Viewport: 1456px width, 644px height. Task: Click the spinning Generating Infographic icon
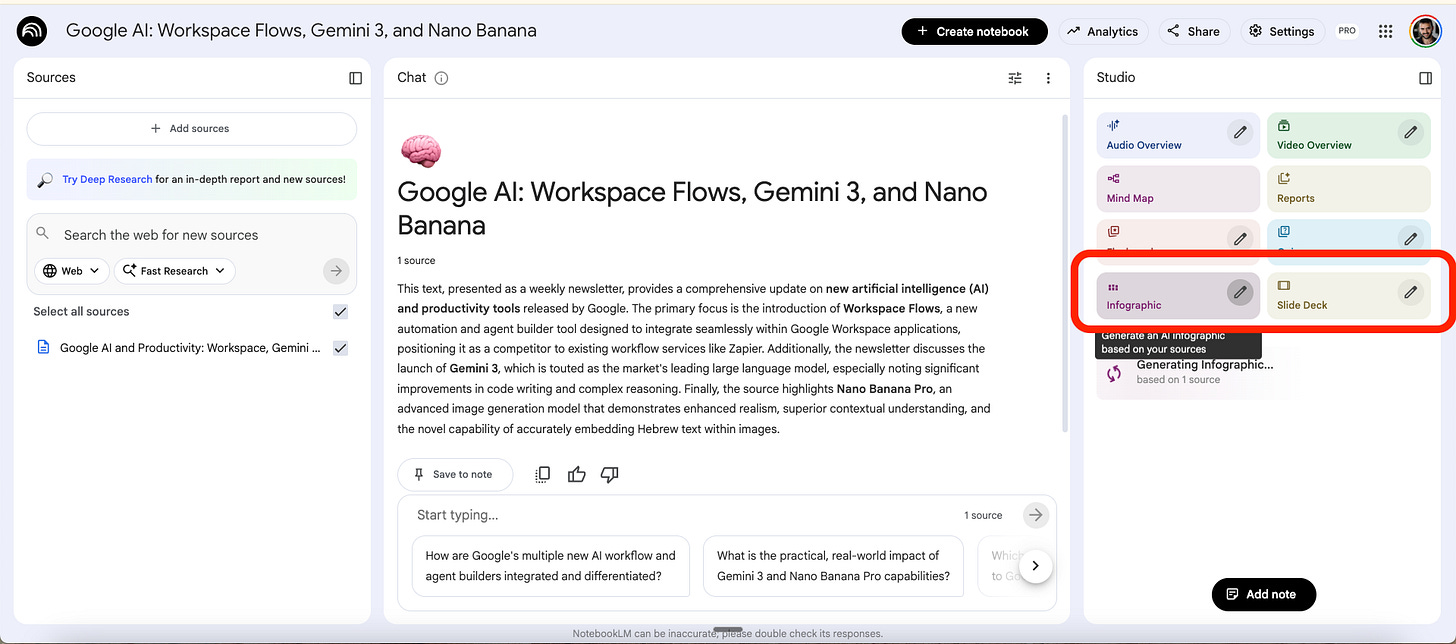pyautogui.click(x=1114, y=374)
